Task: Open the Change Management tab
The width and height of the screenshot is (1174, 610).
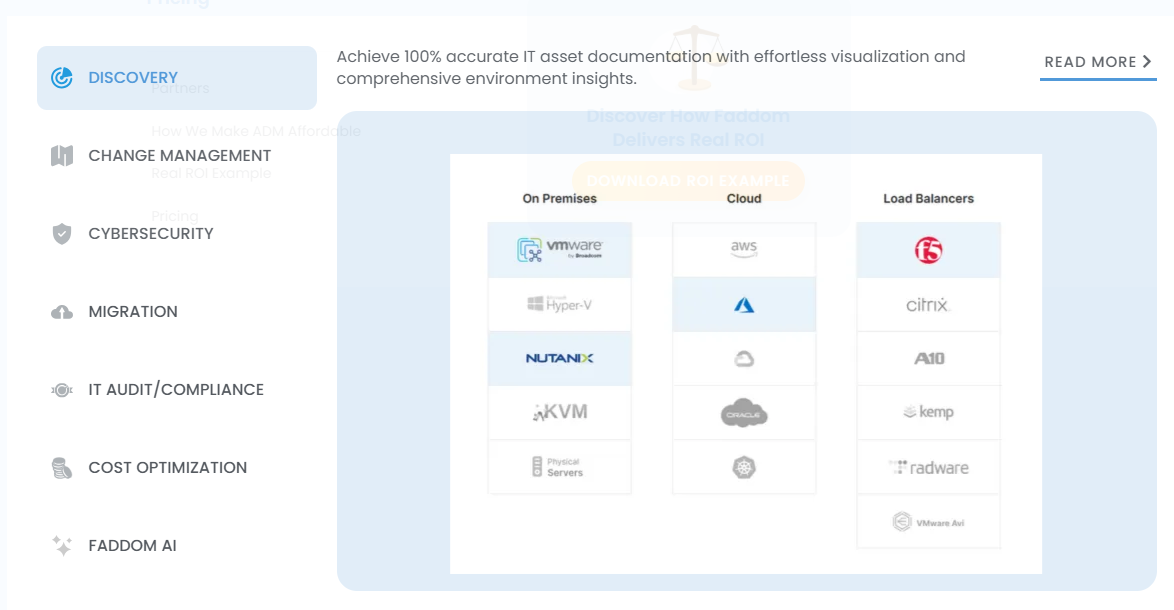Action: [x=177, y=156]
